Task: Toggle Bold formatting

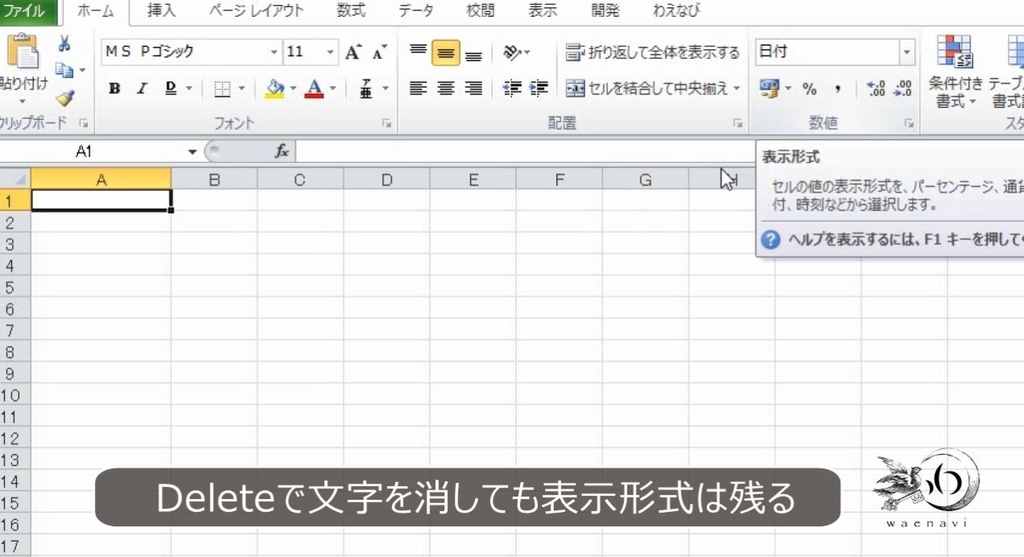Action: point(114,88)
